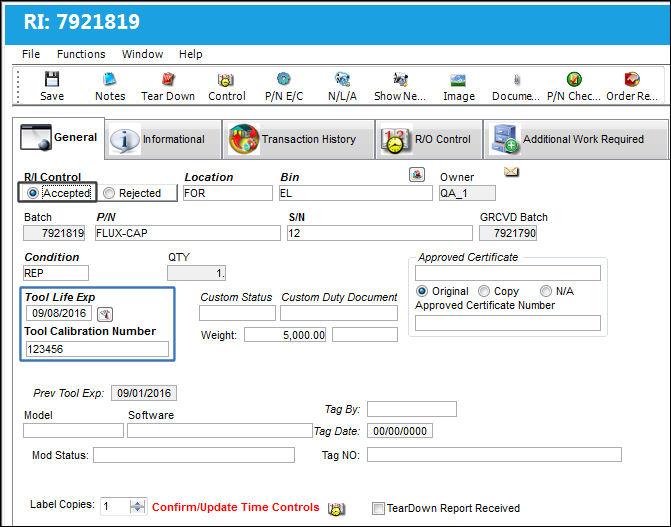Click the Label Copies spinner arrows
The height and width of the screenshot is (527, 671).
pos(137,507)
